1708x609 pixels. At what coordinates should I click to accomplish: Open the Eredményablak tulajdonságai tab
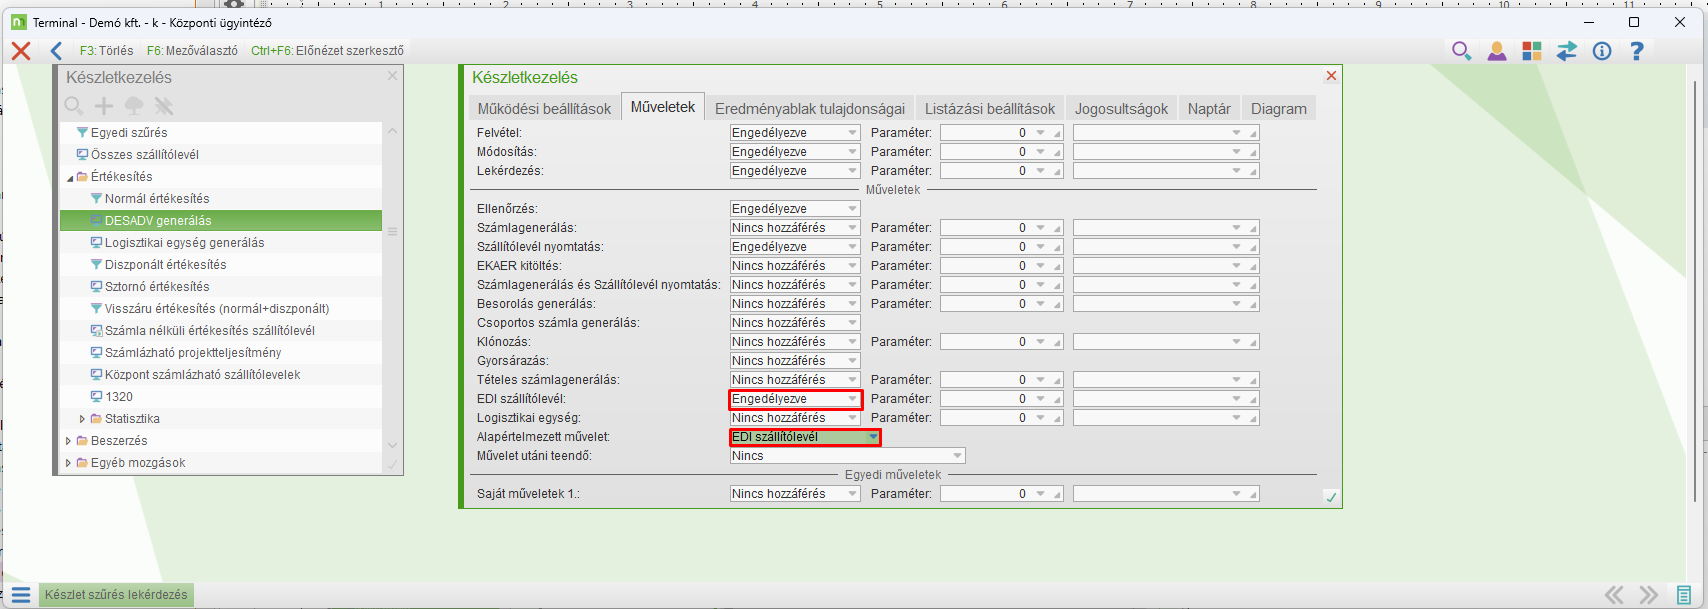[810, 109]
